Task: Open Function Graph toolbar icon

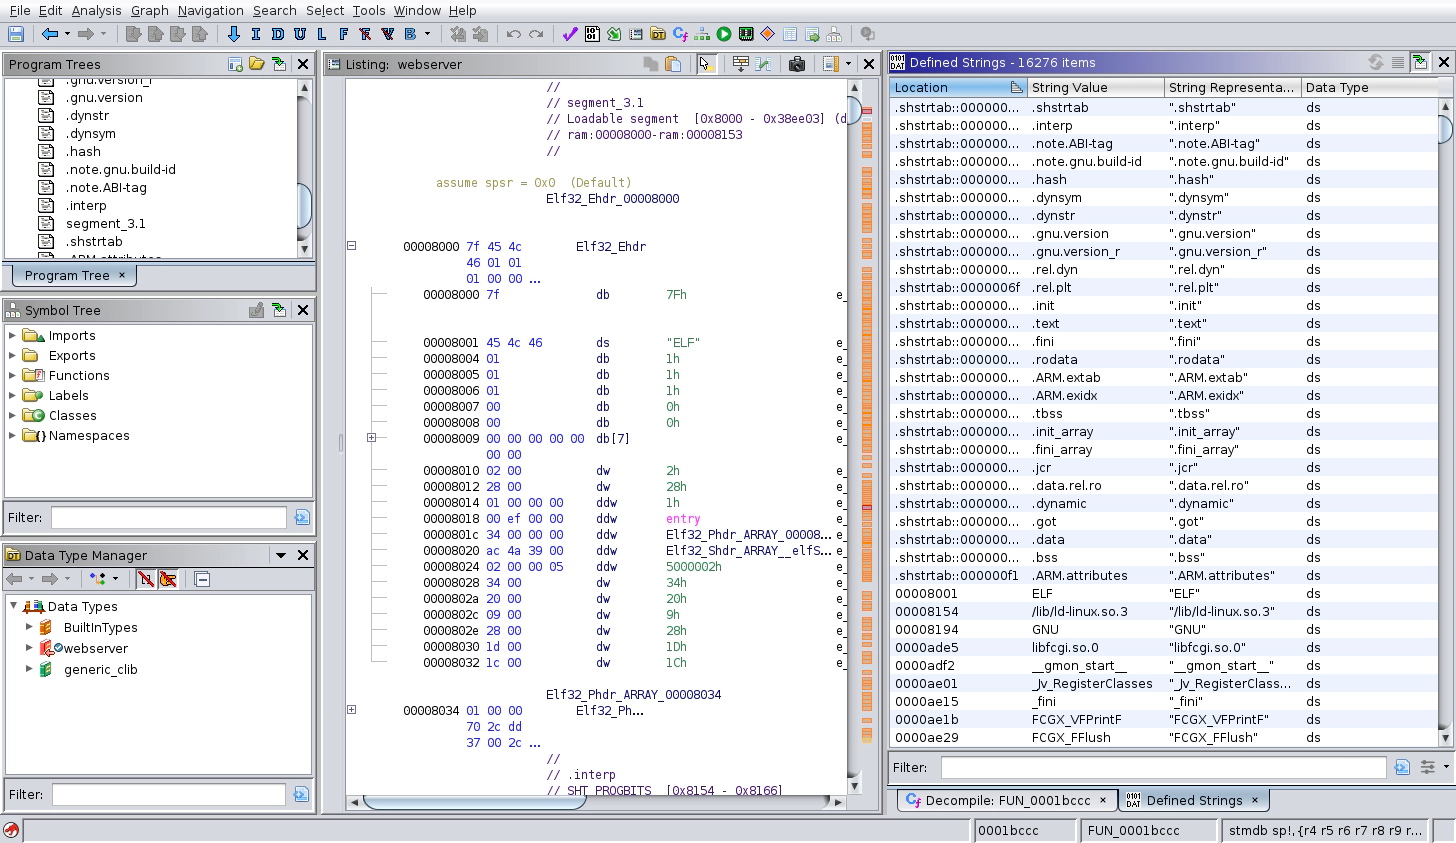Action: pyautogui.click(x=702, y=34)
